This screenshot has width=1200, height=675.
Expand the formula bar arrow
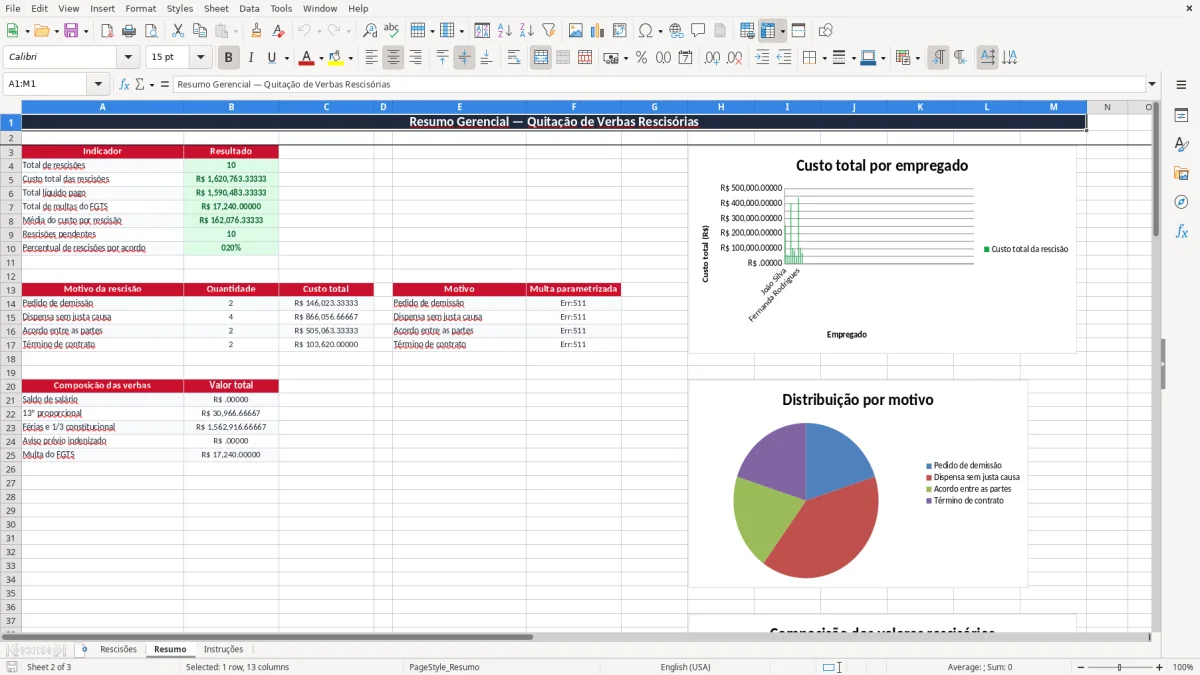tap(1152, 85)
